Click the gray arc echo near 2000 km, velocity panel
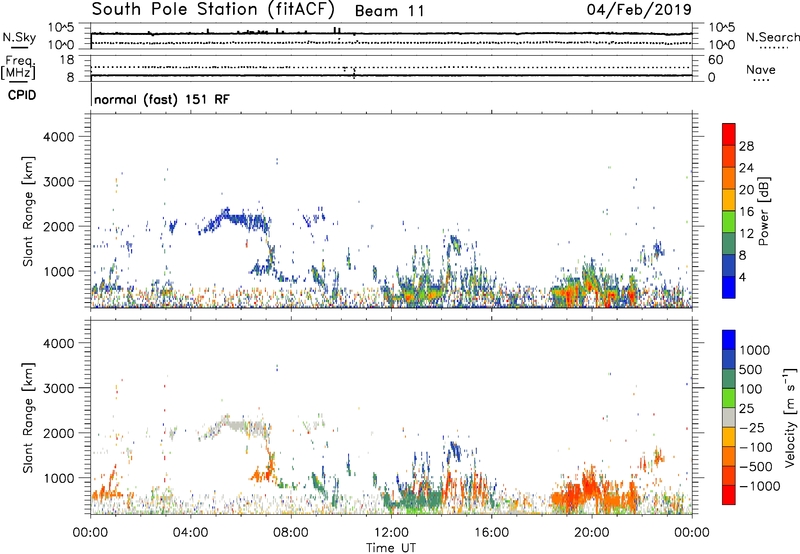The height and width of the screenshot is (554, 800). point(235,425)
